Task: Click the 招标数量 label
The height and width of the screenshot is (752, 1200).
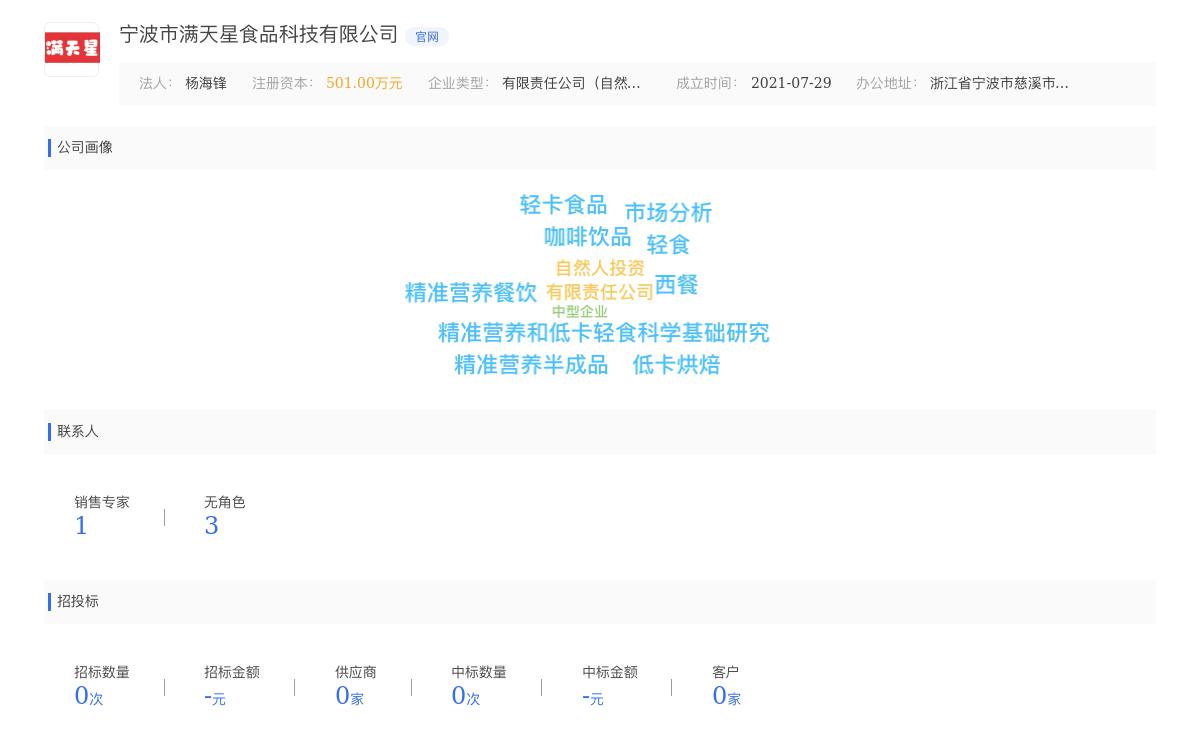Action: click(x=102, y=673)
